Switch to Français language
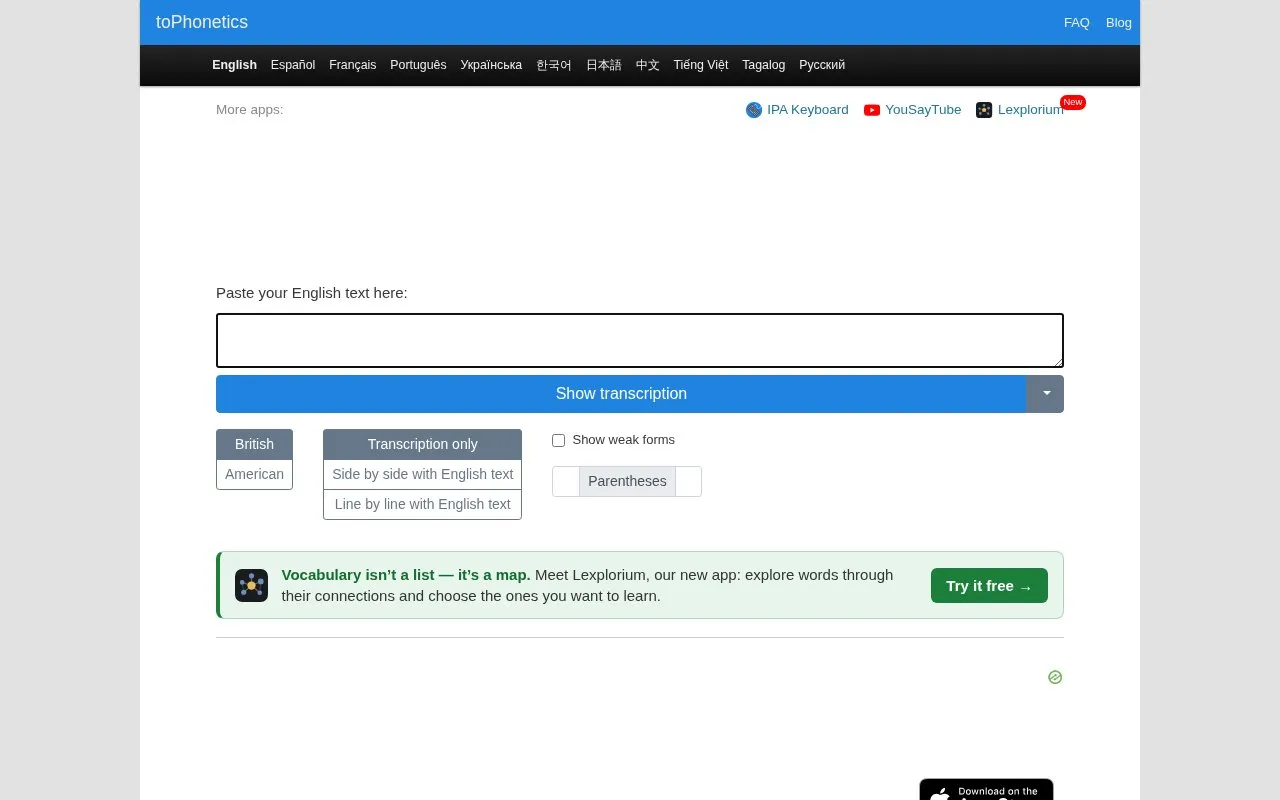This screenshot has height=800, width=1280. tap(353, 65)
